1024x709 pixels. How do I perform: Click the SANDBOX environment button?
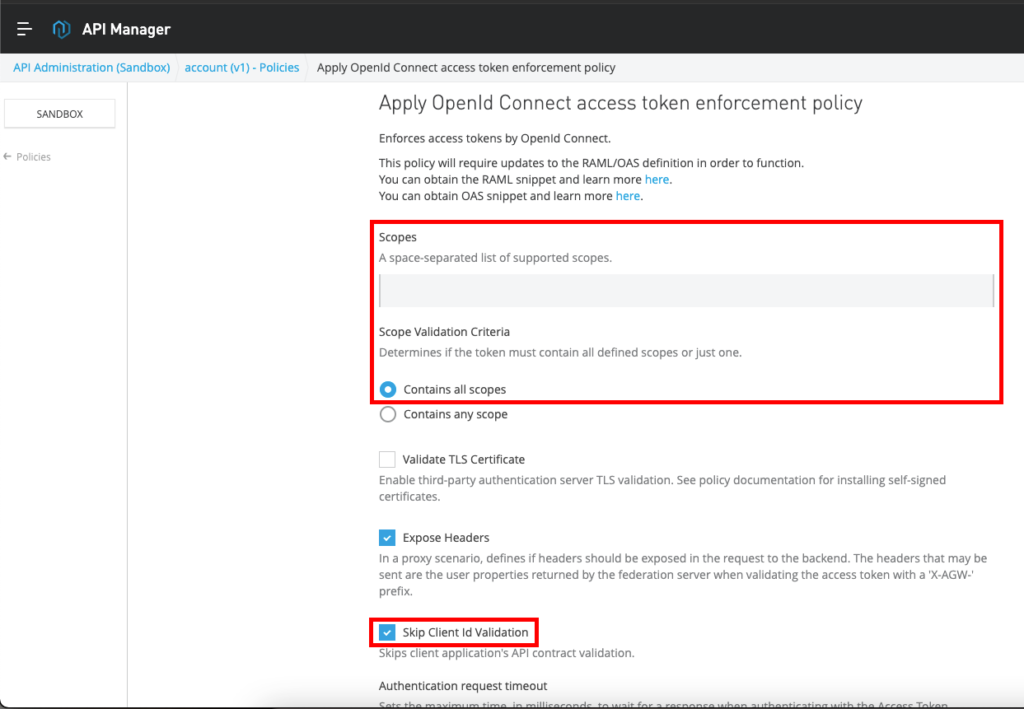click(60, 114)
